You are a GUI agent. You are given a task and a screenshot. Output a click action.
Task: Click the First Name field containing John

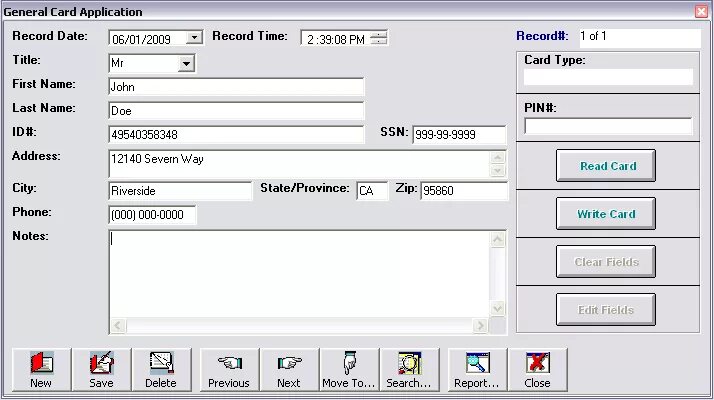click(236, 87)
